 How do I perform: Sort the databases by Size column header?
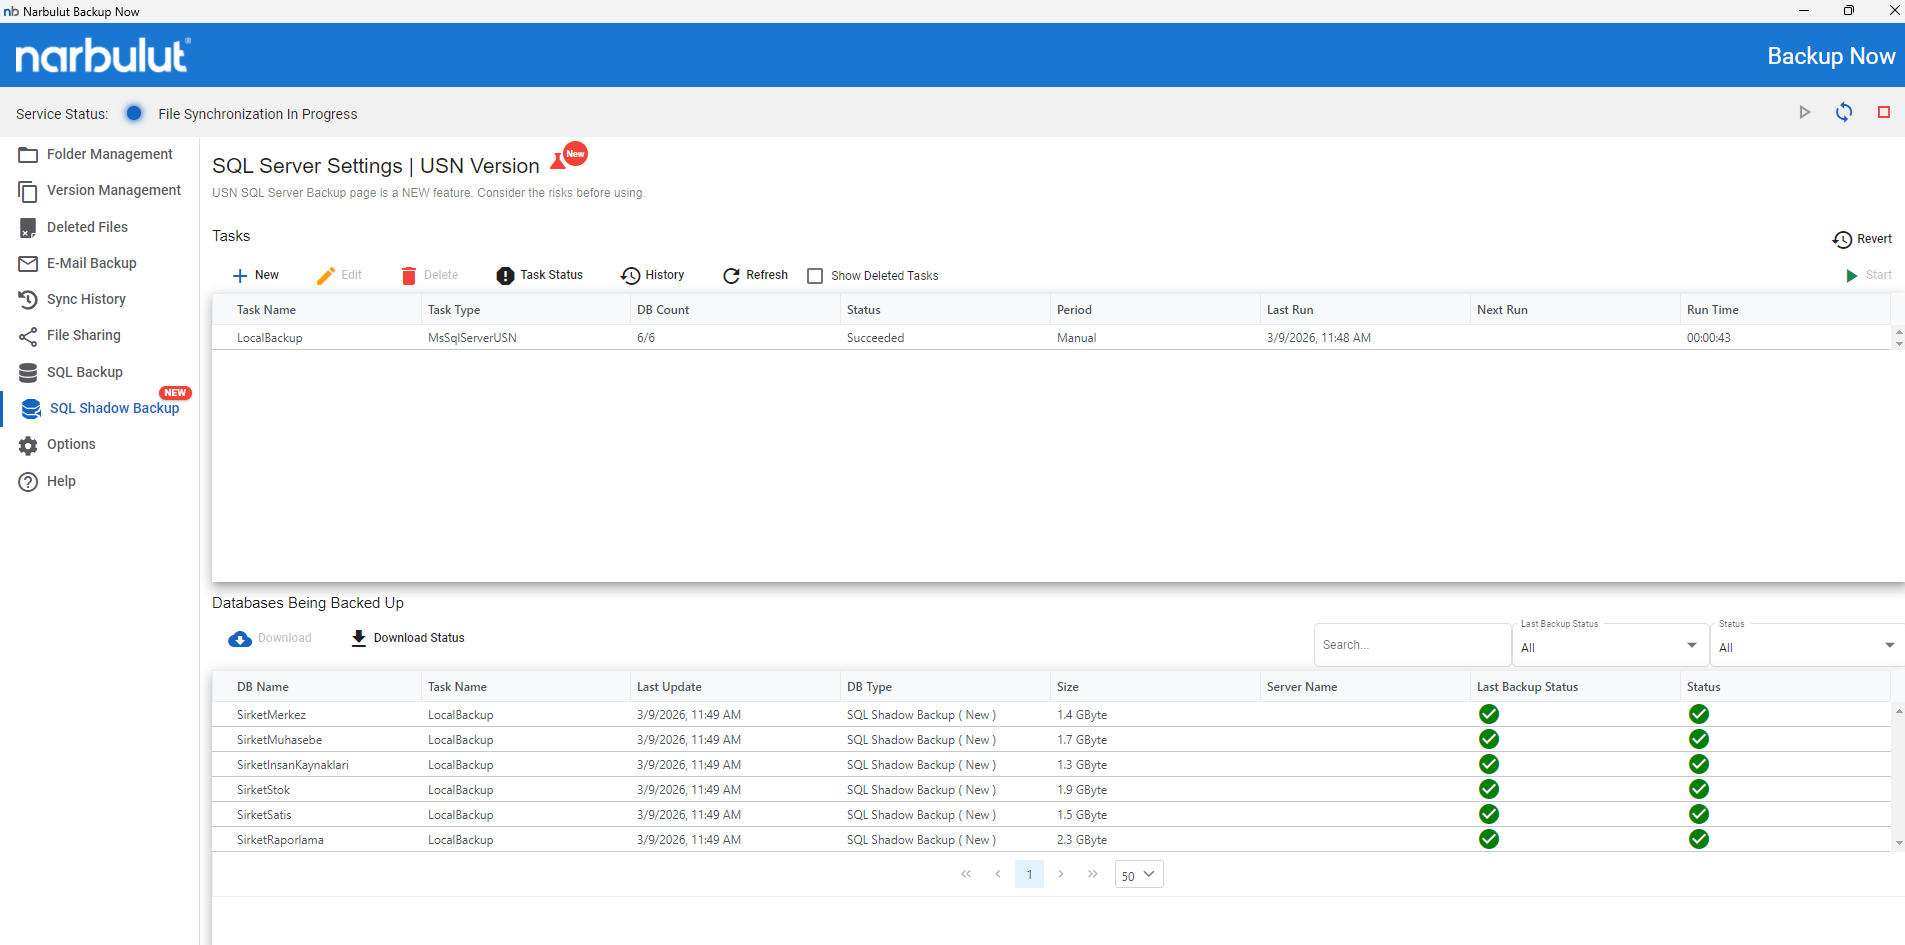click(1068, 687)
